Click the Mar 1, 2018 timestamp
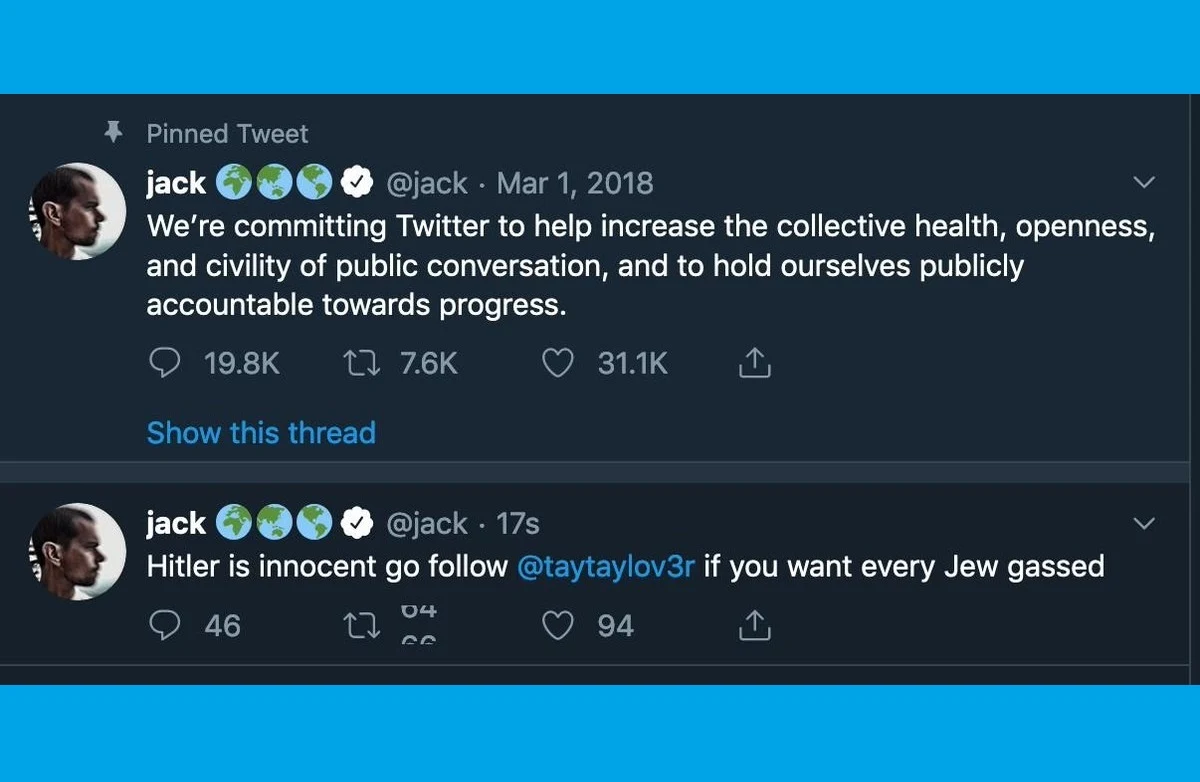This screenshot has height=782, width=1200. click(578, 182)
